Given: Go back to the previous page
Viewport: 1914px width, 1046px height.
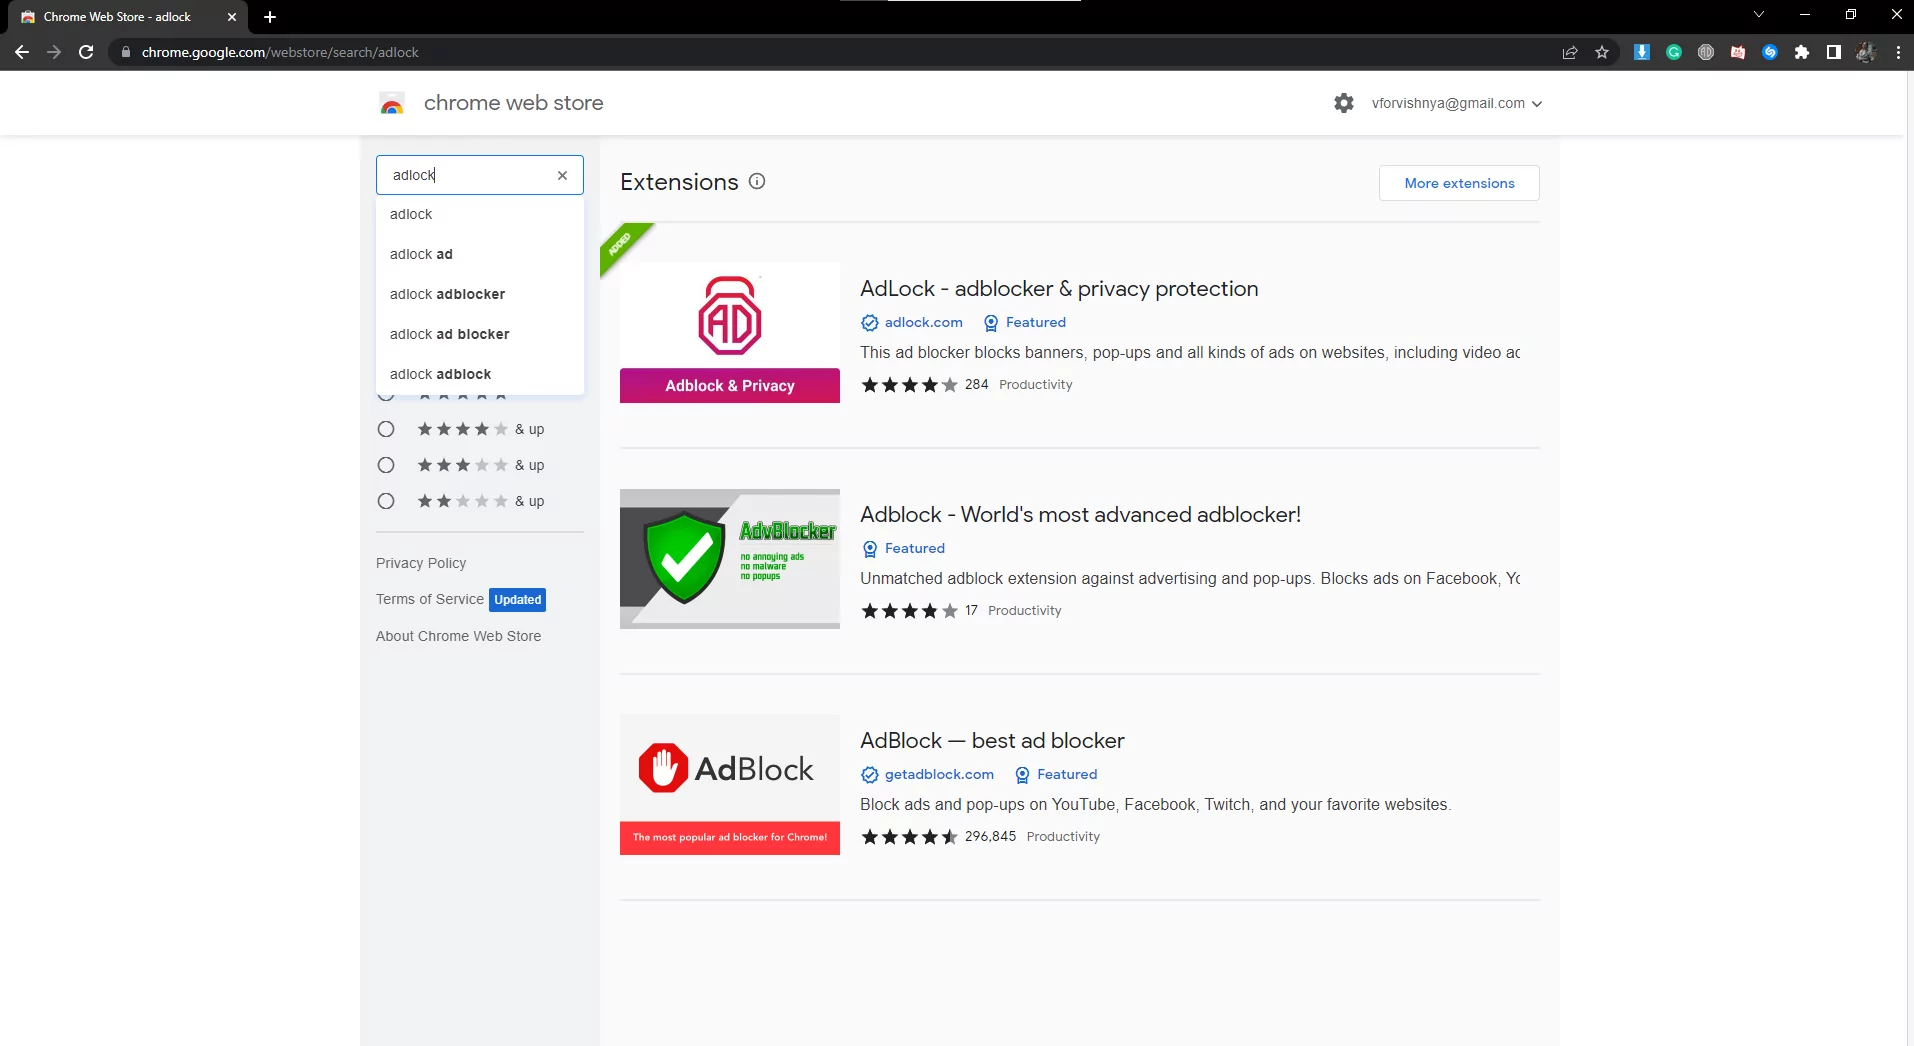Looking at the screenshot, I should coord(22,52).
